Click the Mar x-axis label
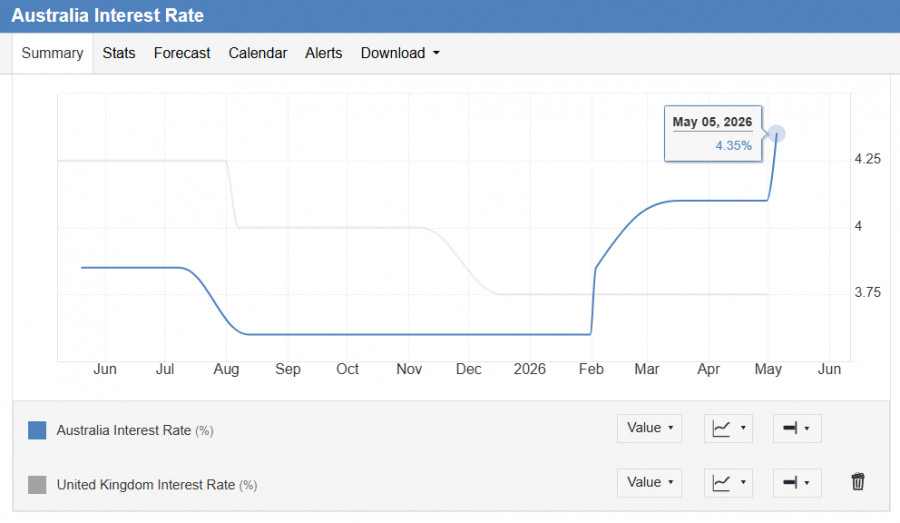 (647, 369)
